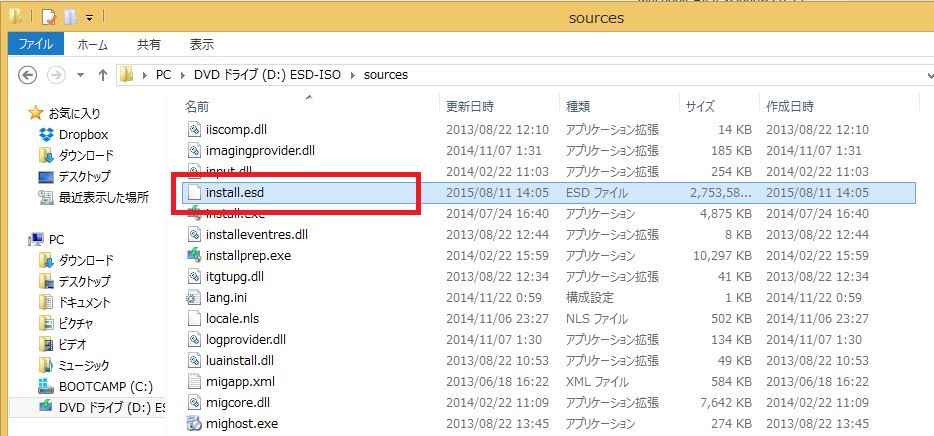Select migapp.xml file
934x436 pixels.
pyautogui.click(x=240, y=381)
